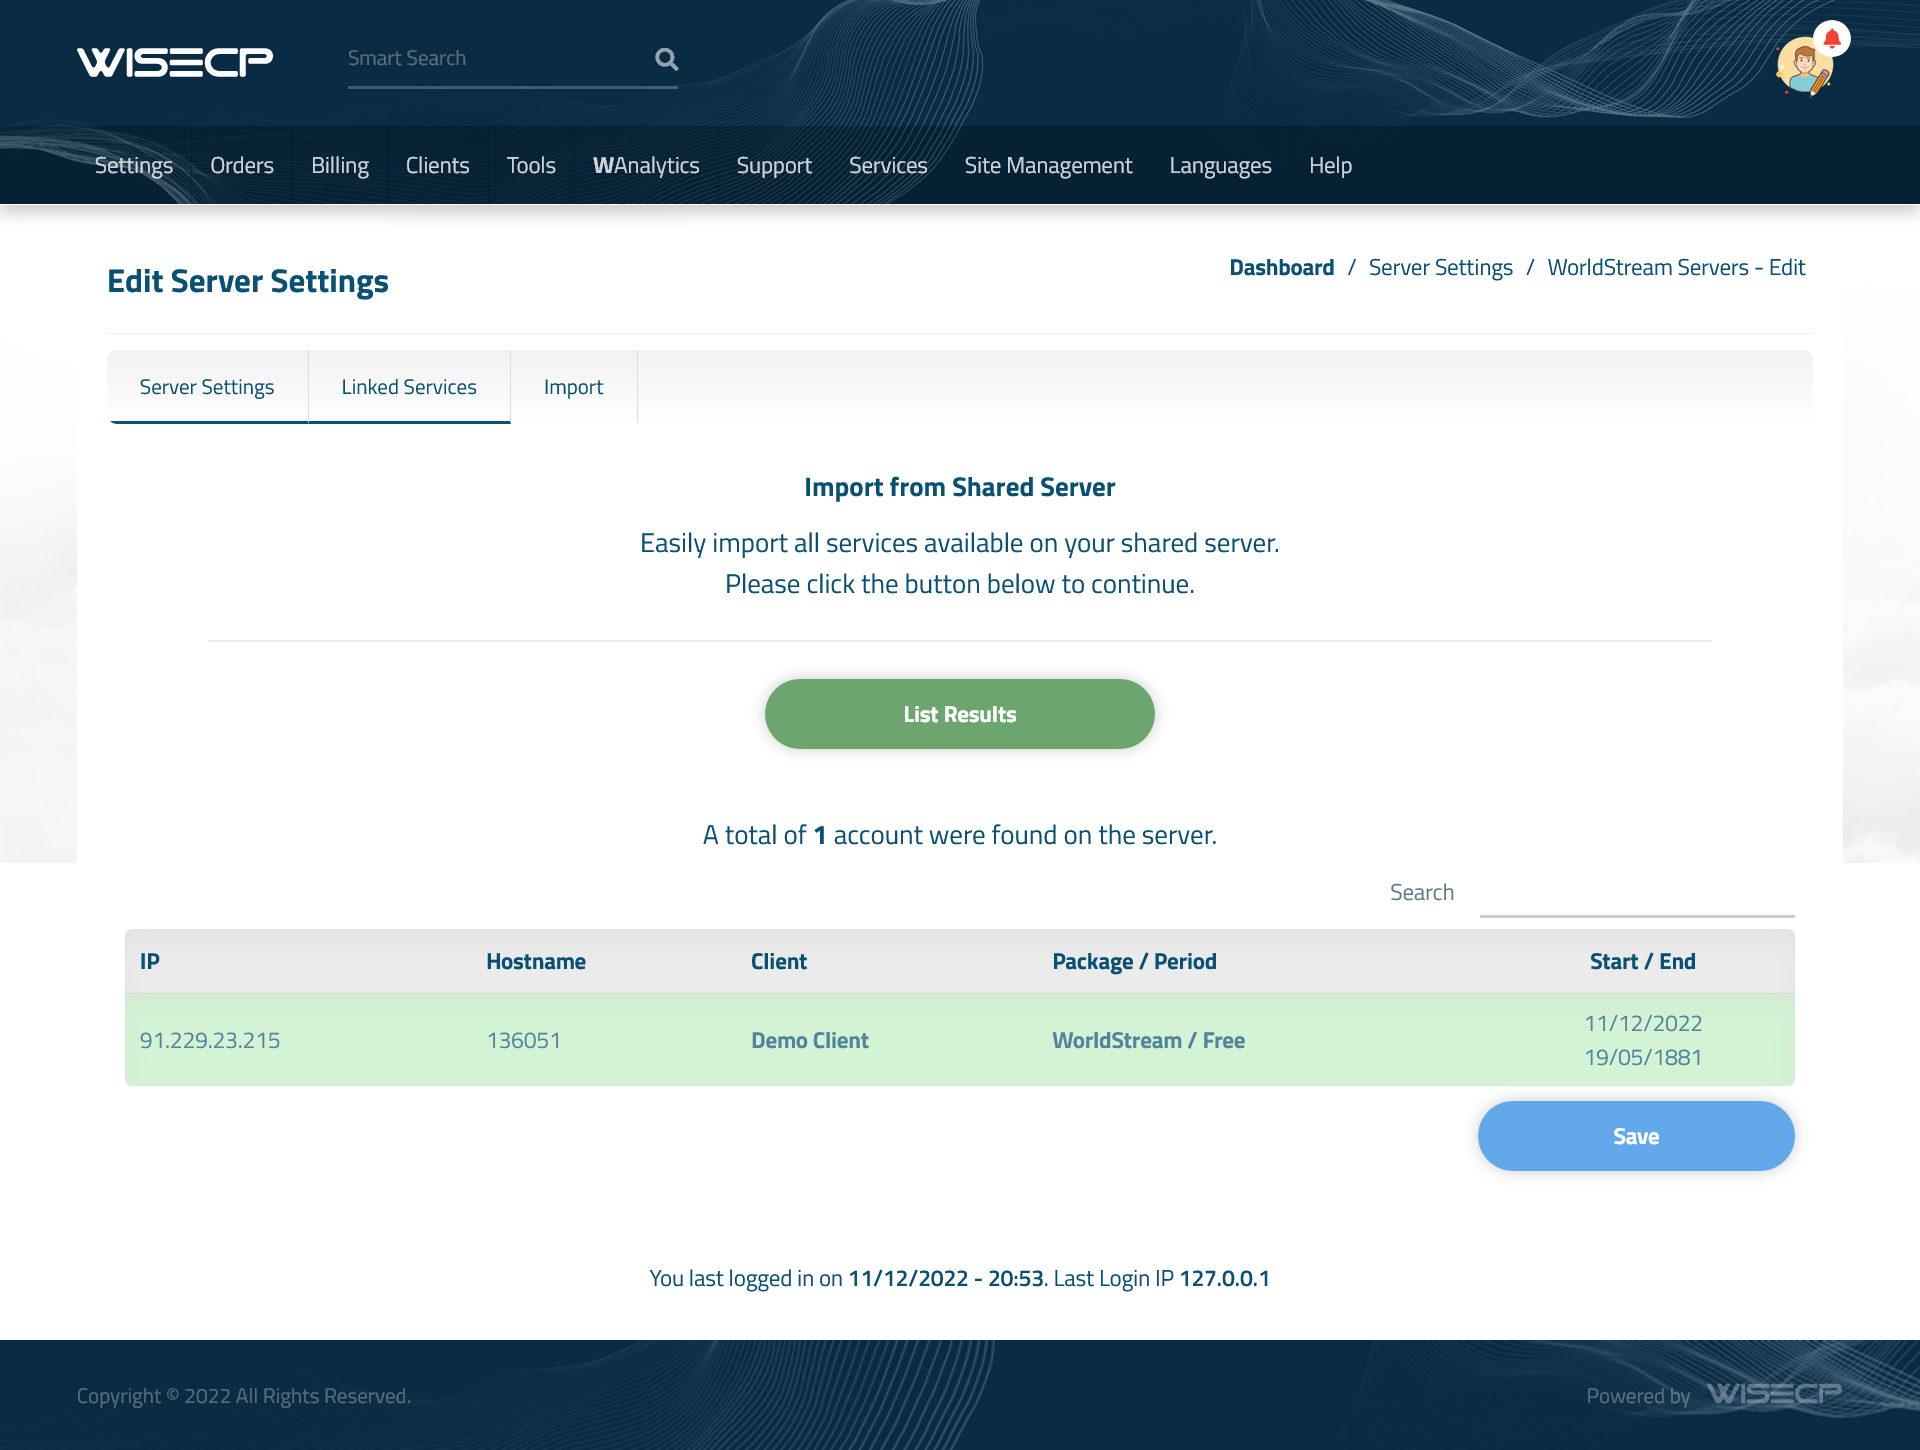
Task: Open the Settings menu item
Action: (x=134, y=166)
